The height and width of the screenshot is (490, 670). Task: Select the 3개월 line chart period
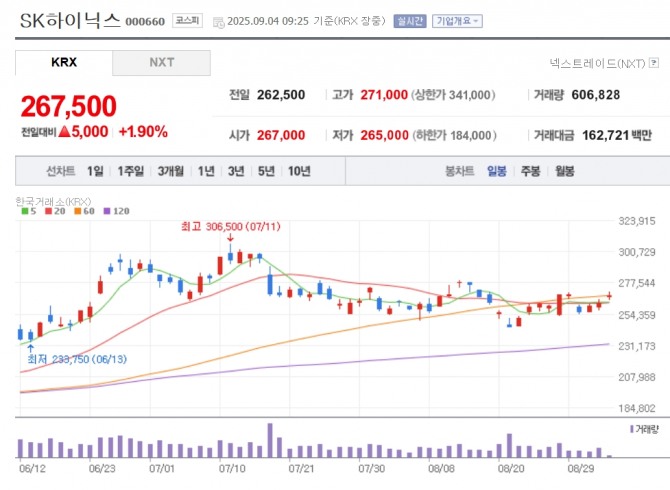170,171
